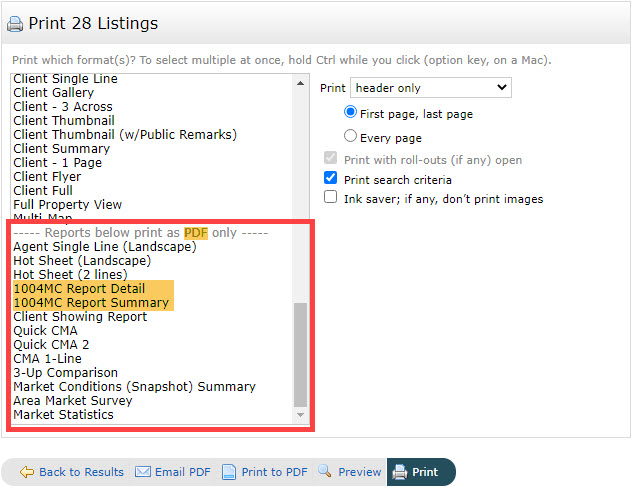Click the Print to PDF document icon
The image size is (633, 496).
click(229, 472)
